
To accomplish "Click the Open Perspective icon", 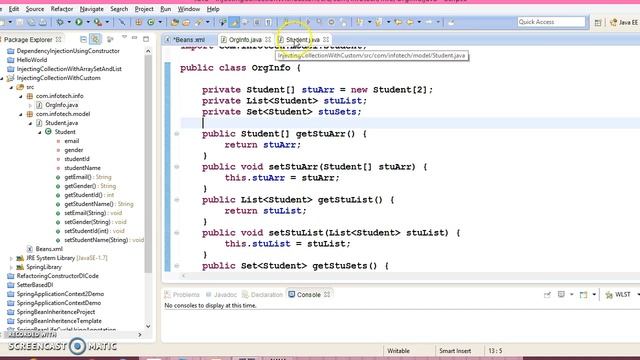I will click(598, 22).
